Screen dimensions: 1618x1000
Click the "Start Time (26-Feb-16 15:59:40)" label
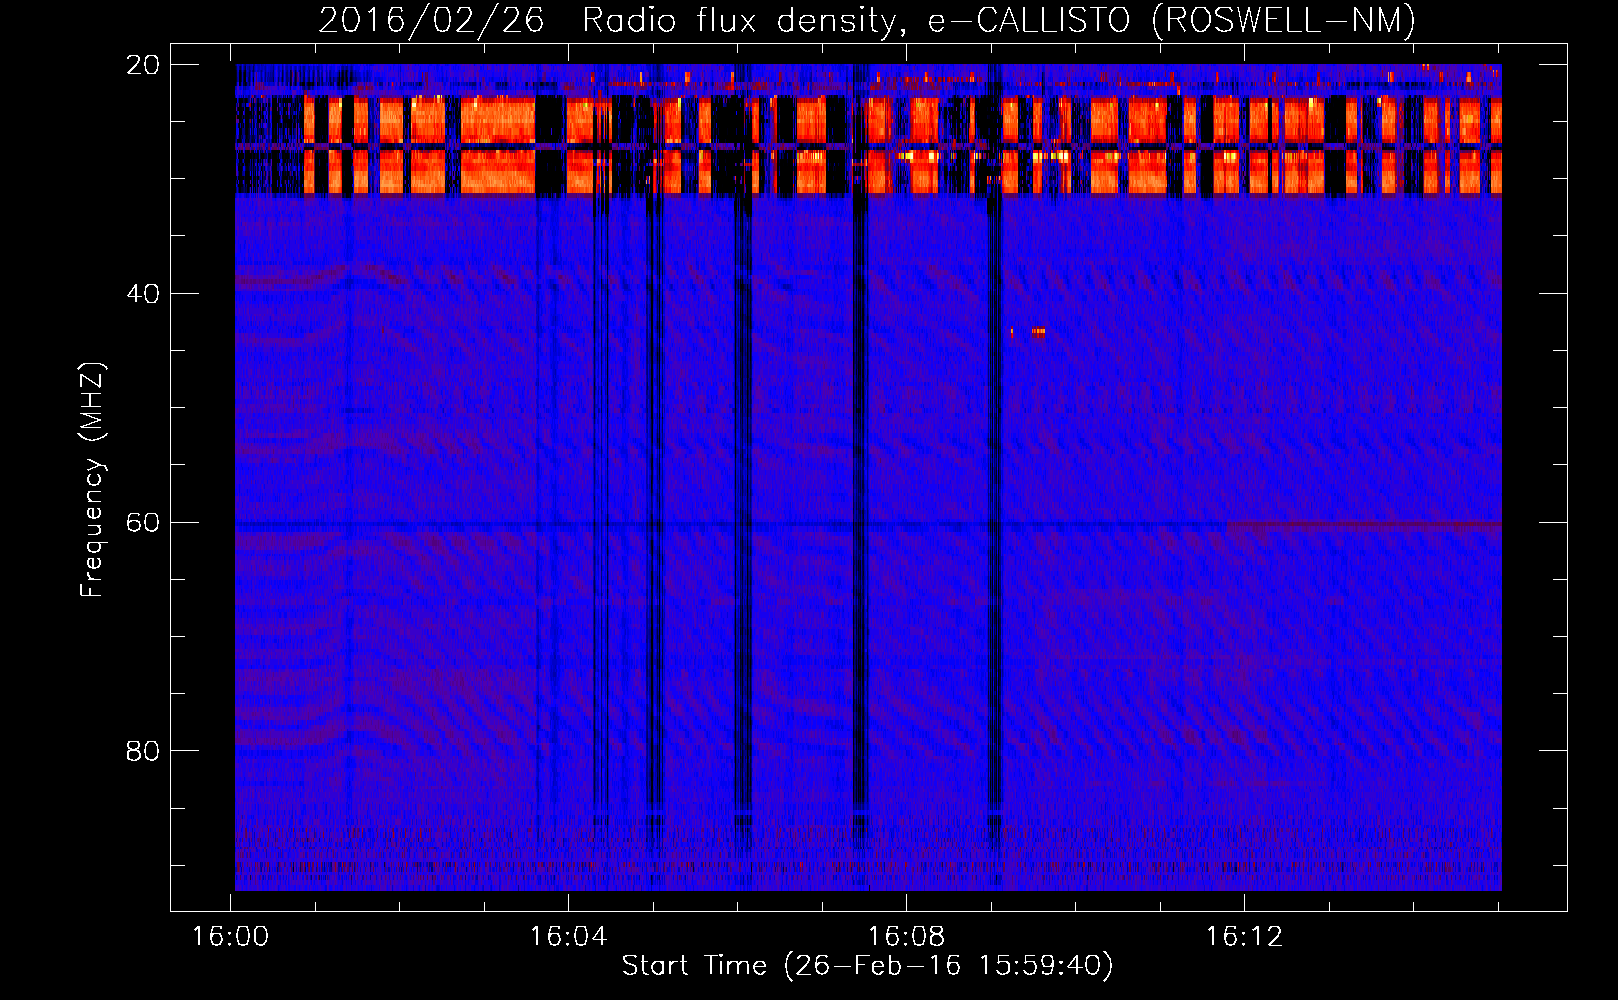[x=867, y=966]
